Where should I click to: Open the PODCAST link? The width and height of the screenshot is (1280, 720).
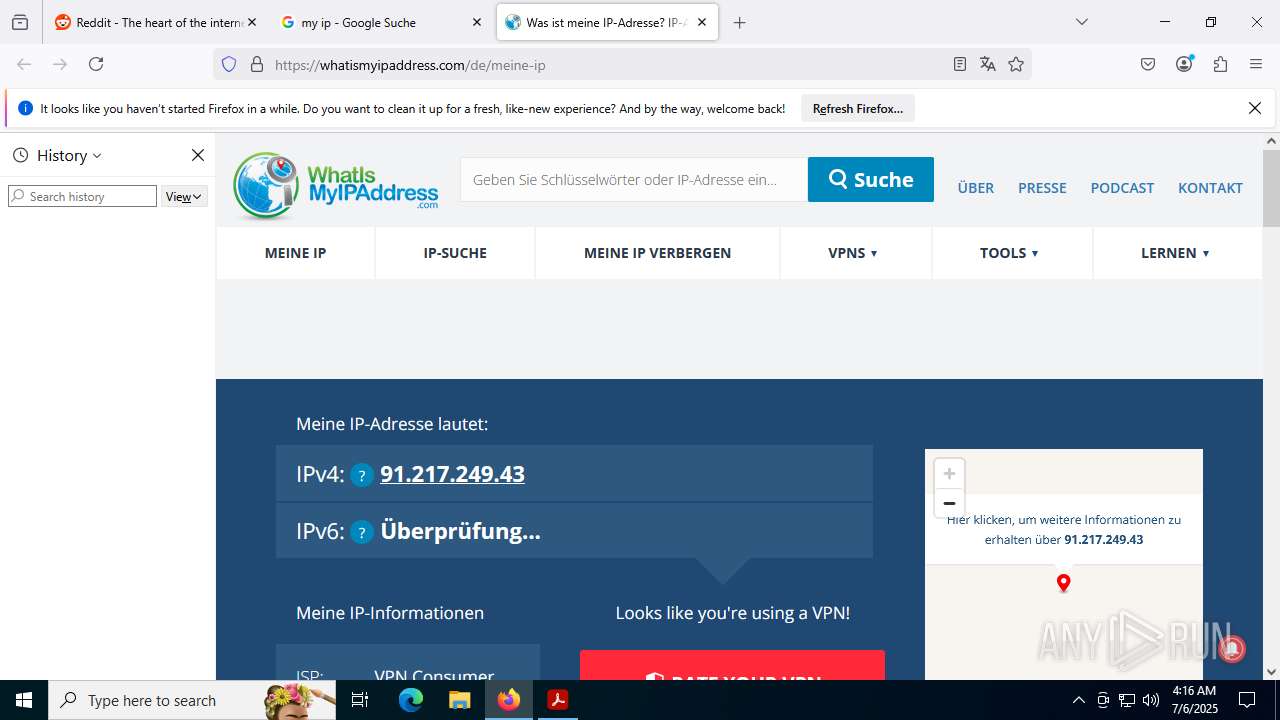click(1122, 188)
